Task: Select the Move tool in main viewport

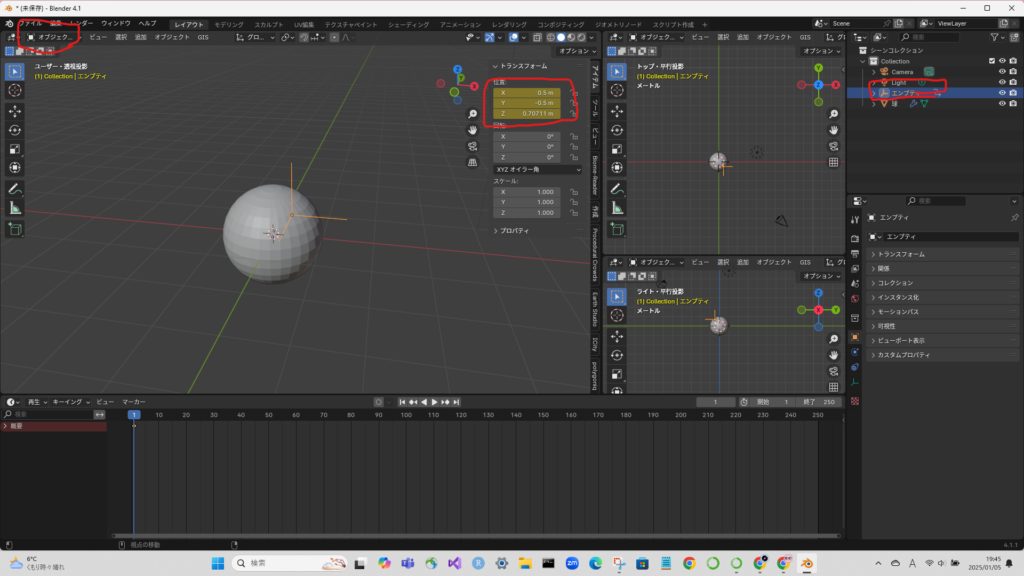Action: pos(15,110)
